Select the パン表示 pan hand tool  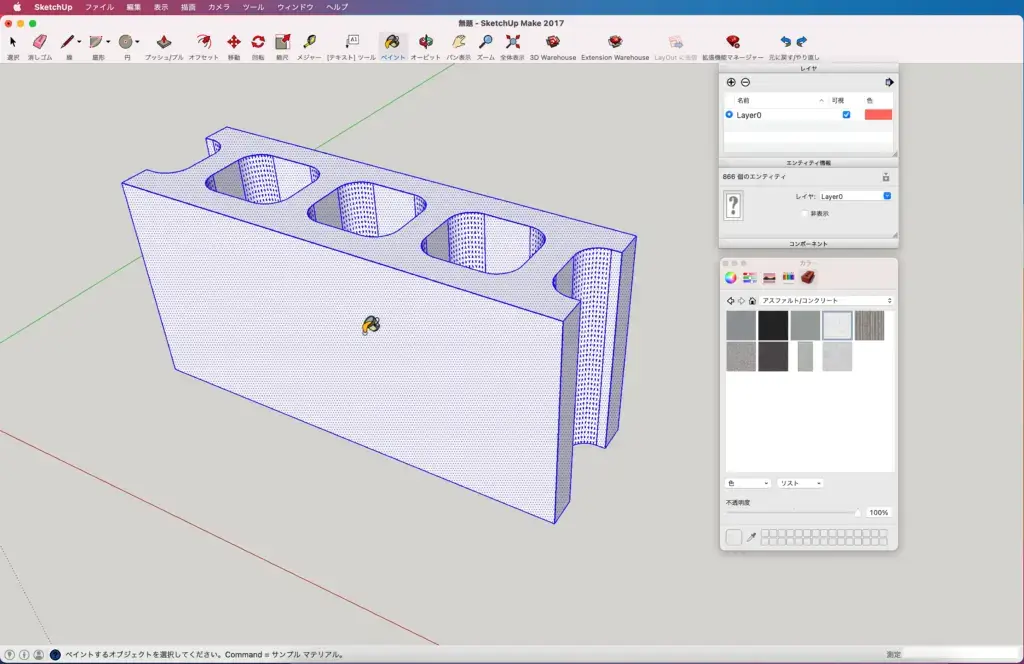[x=458, y=42]
